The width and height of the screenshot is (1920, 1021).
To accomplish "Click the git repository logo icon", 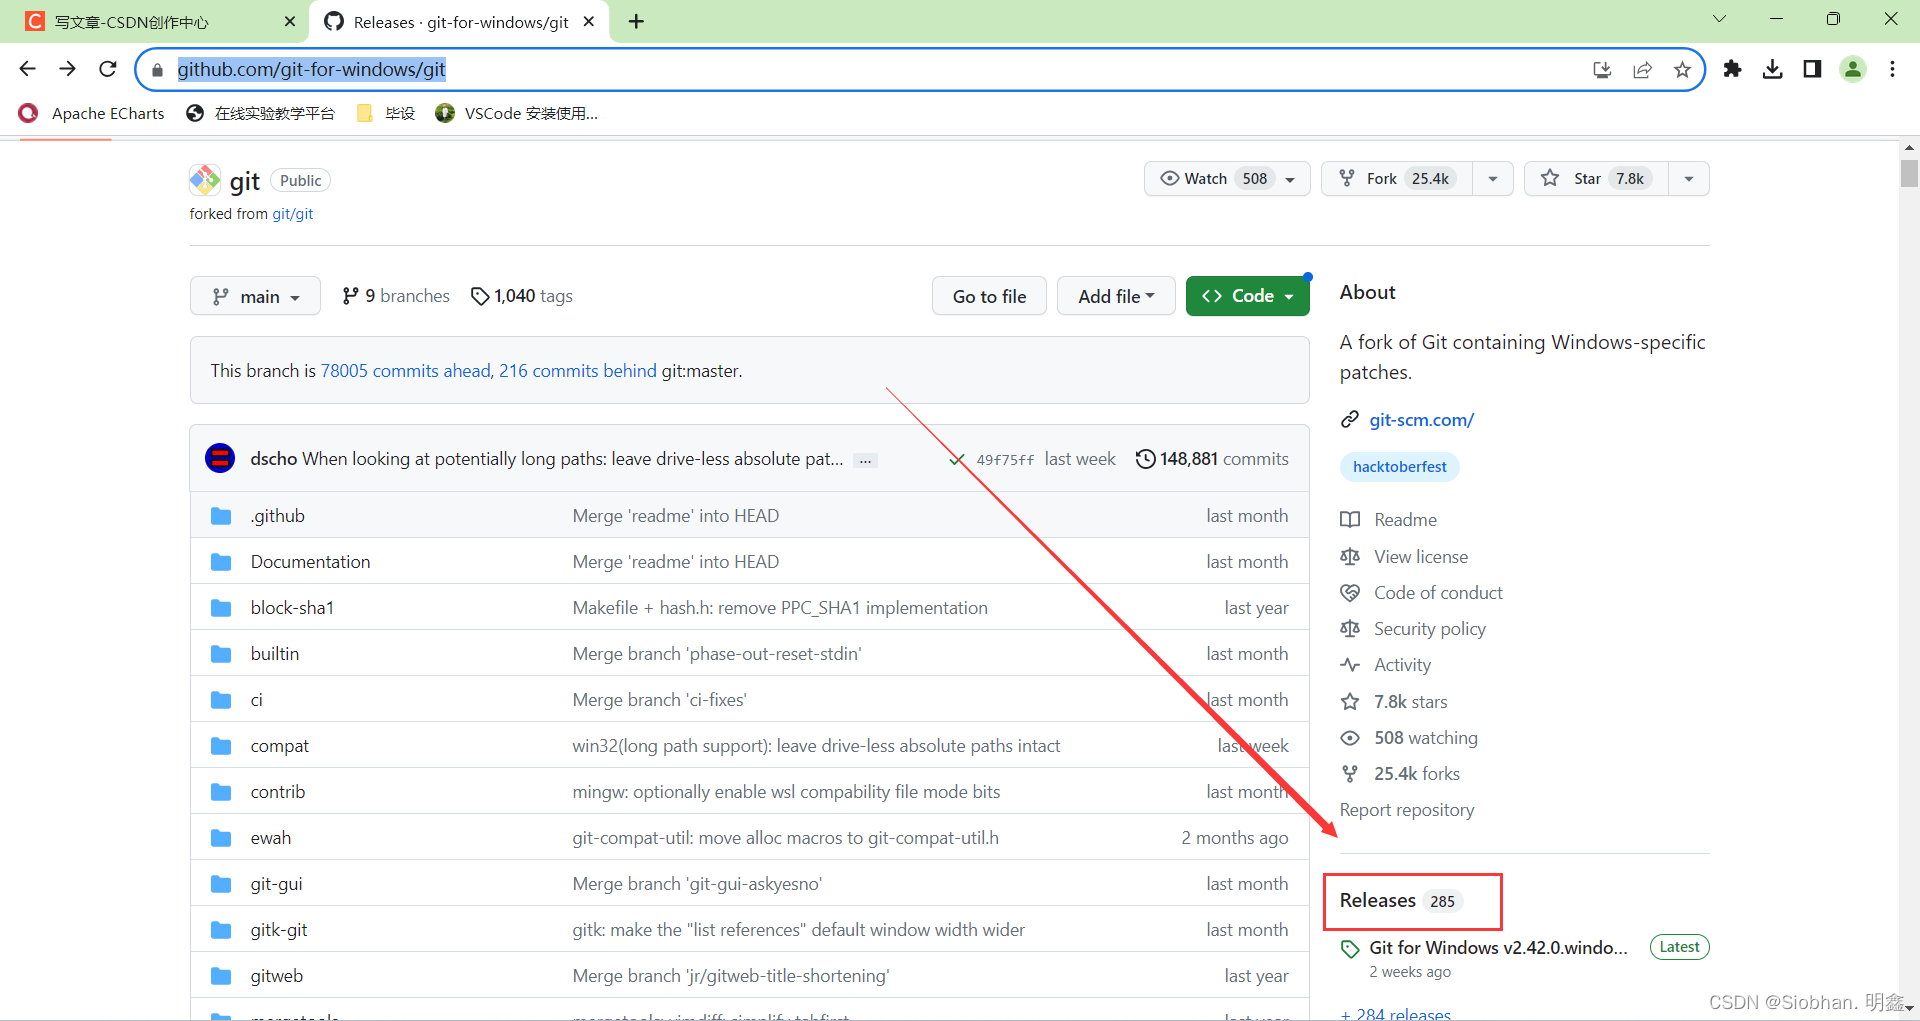I will 205,180.
